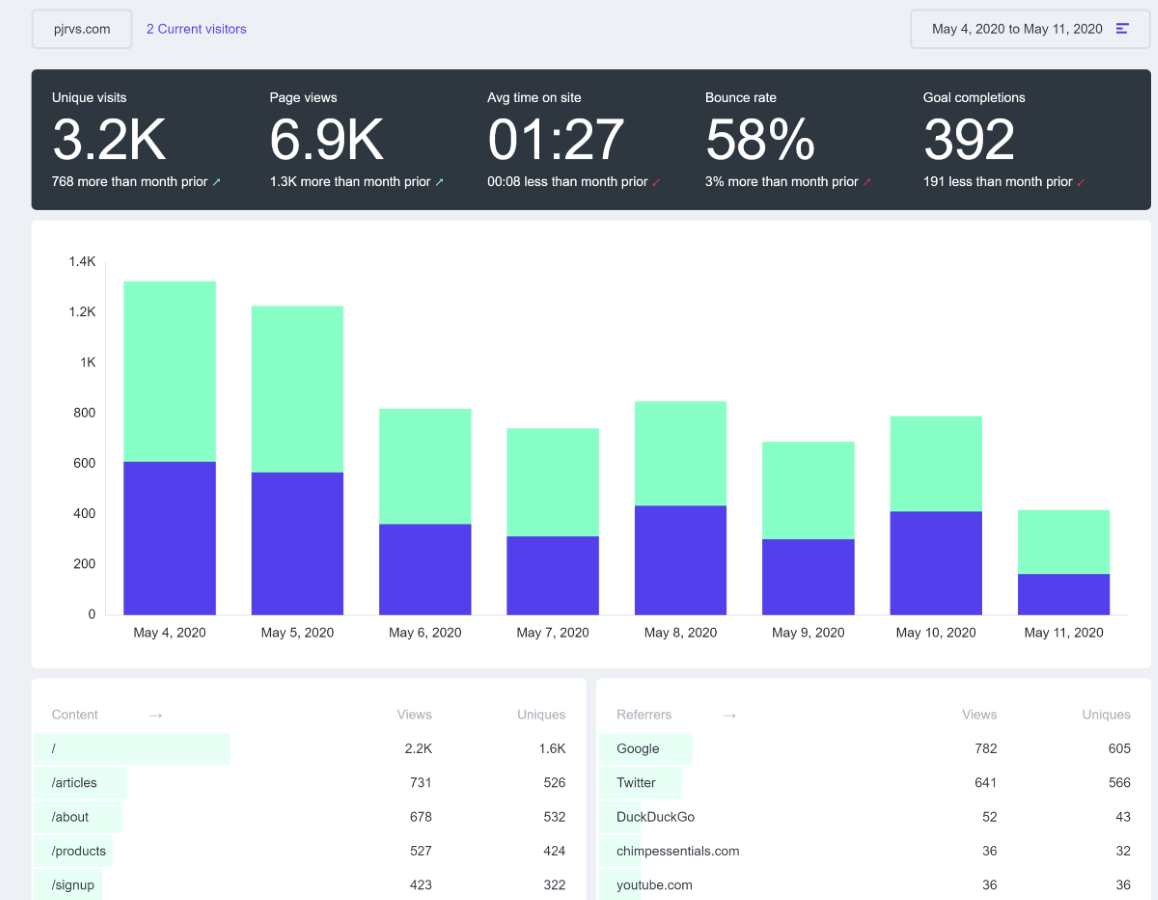
Task: Open the Referrers section header
Action: [x=644, y=715]
